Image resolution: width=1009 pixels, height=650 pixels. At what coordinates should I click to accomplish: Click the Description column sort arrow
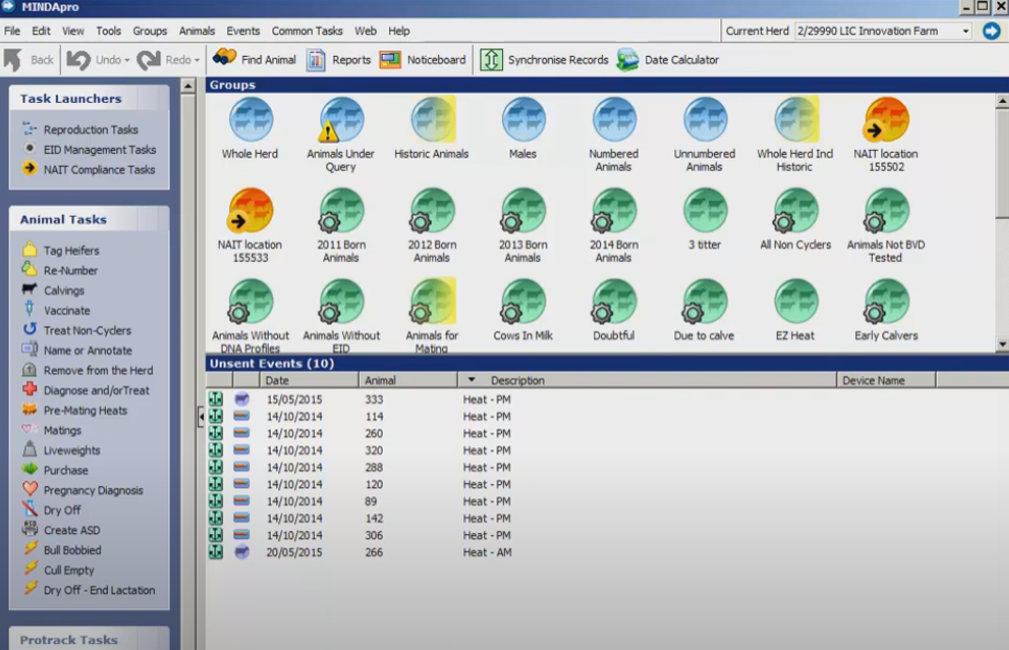(471, 380)
